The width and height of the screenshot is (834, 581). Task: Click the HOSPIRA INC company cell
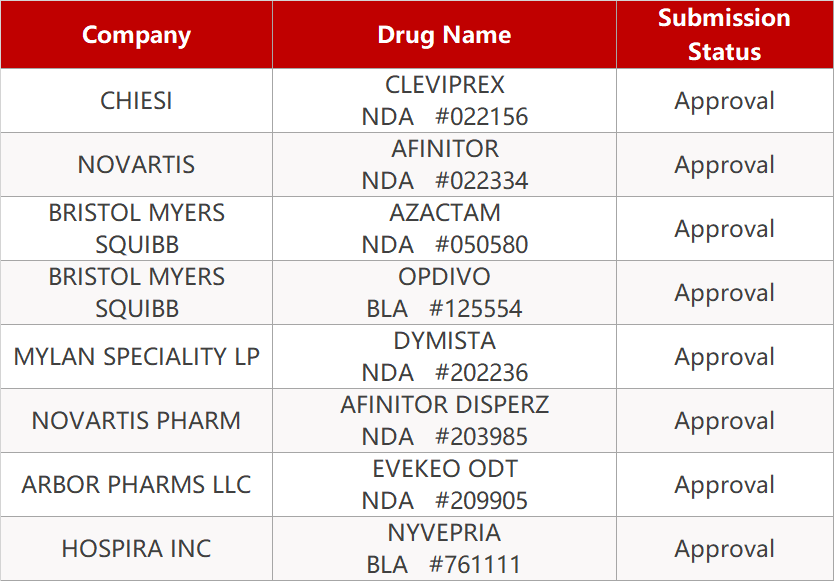[136, 549]
